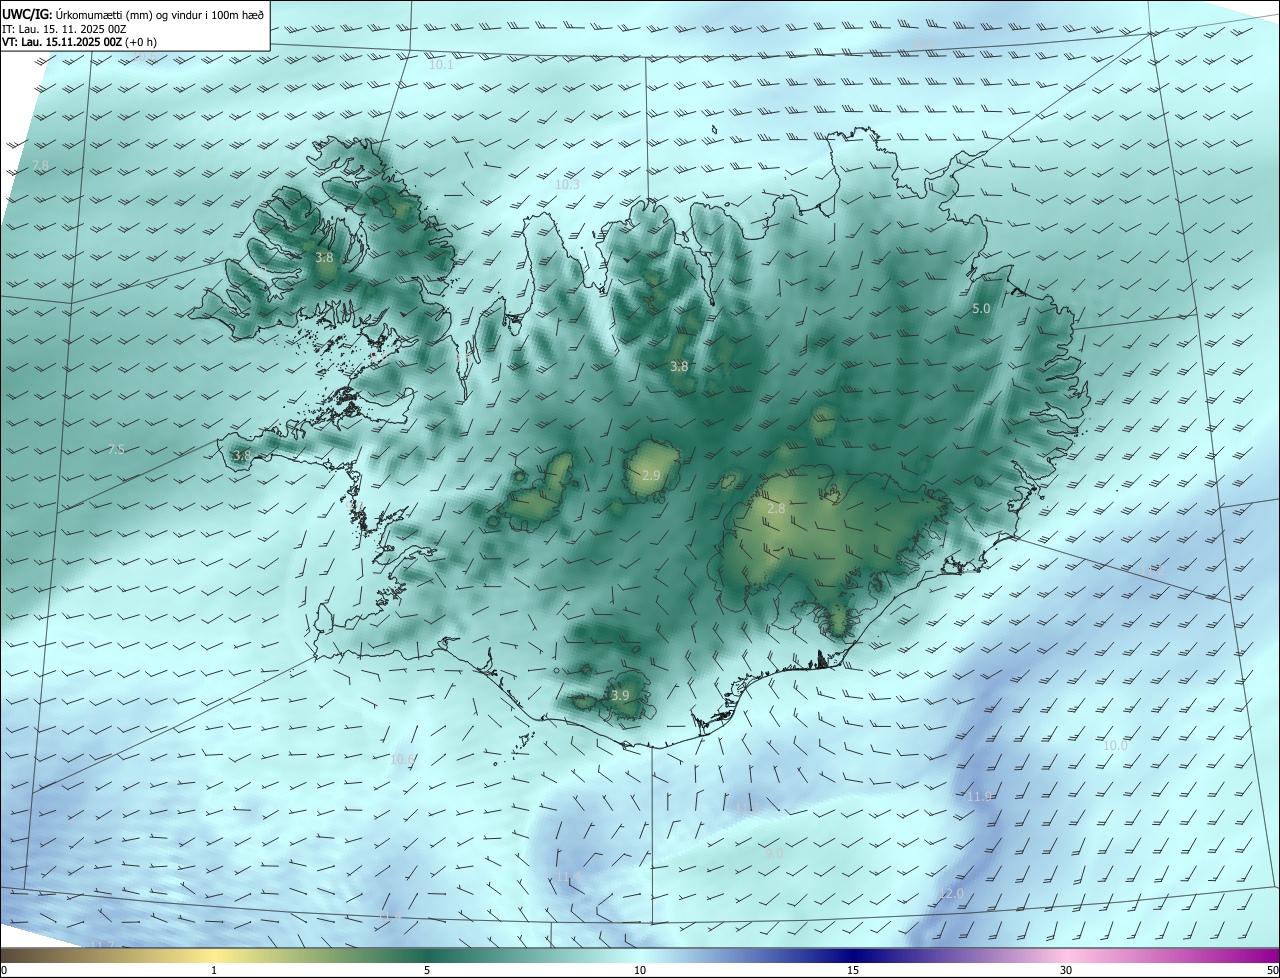This screenshot has width=1280, height=978.
Task: Click the pale yellow band of the colour scale
Action: click(214, 955)
